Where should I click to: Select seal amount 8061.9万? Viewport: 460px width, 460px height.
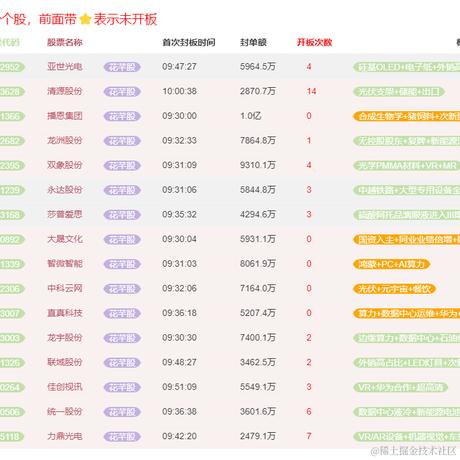258,264
